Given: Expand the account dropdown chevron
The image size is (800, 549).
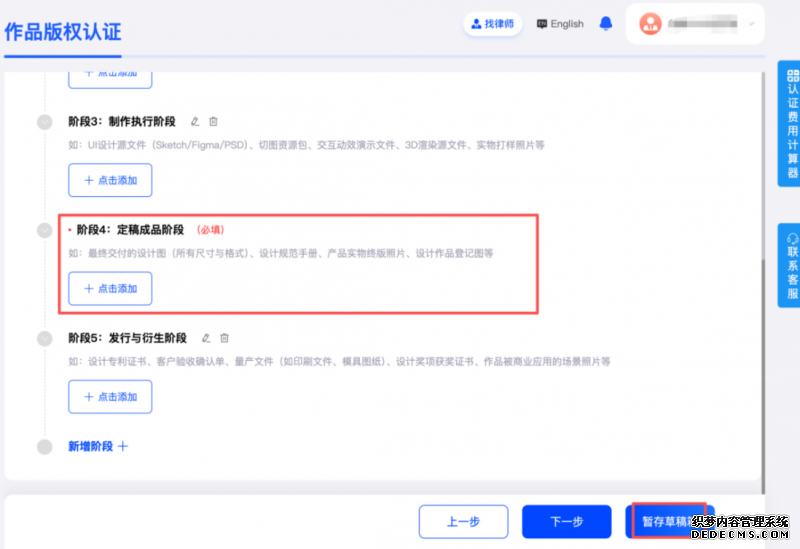Looking at the screenshot, I should point(752,24).
